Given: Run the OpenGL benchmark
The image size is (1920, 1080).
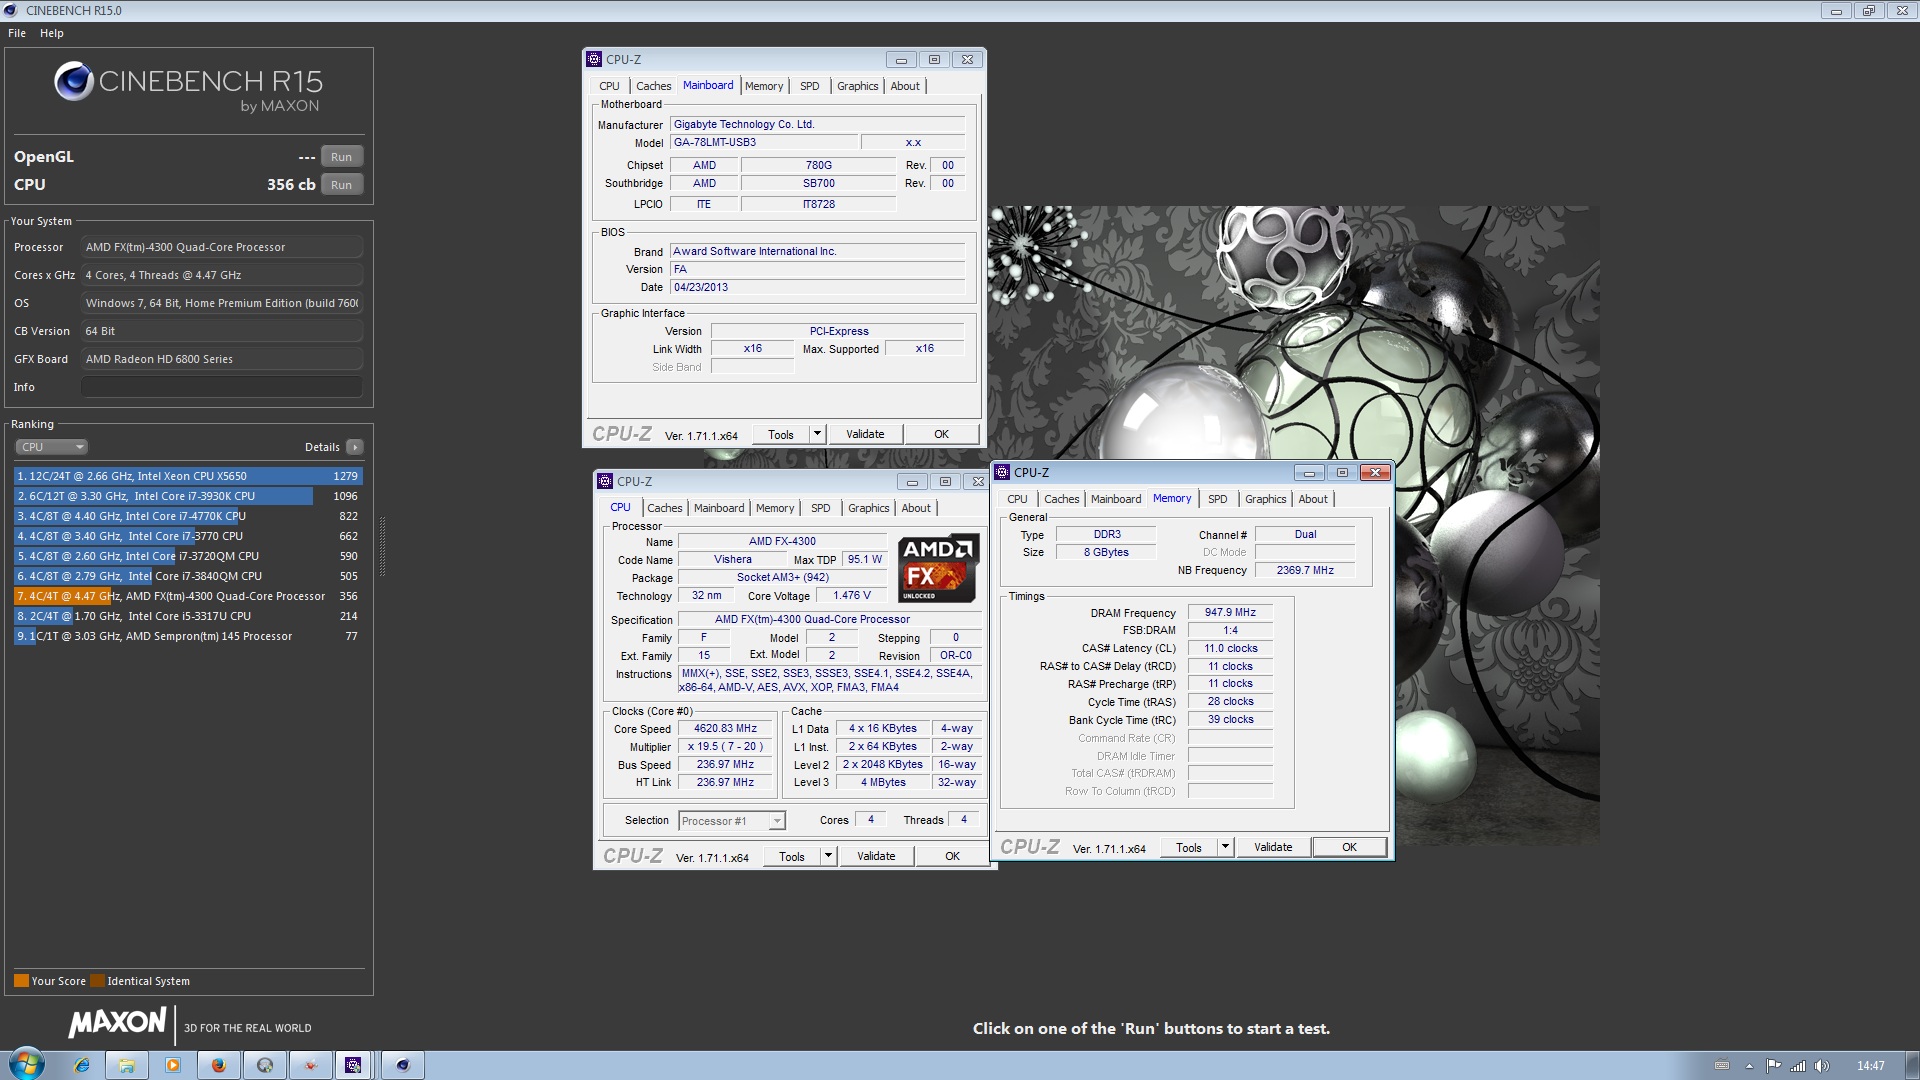Looking at the screenshot, I should (x=341, y=157).
